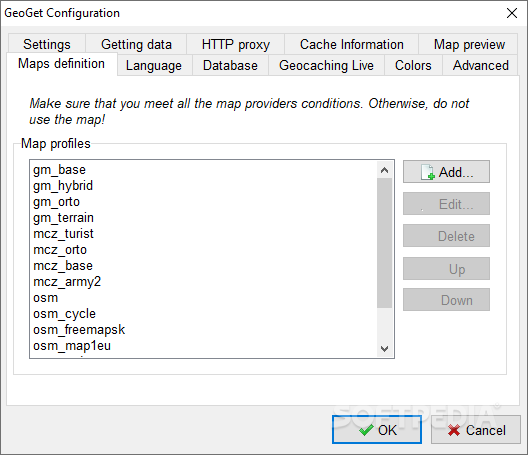
Task: Click the Delete button
Action: pyautogui.click(x=447, y=236)
